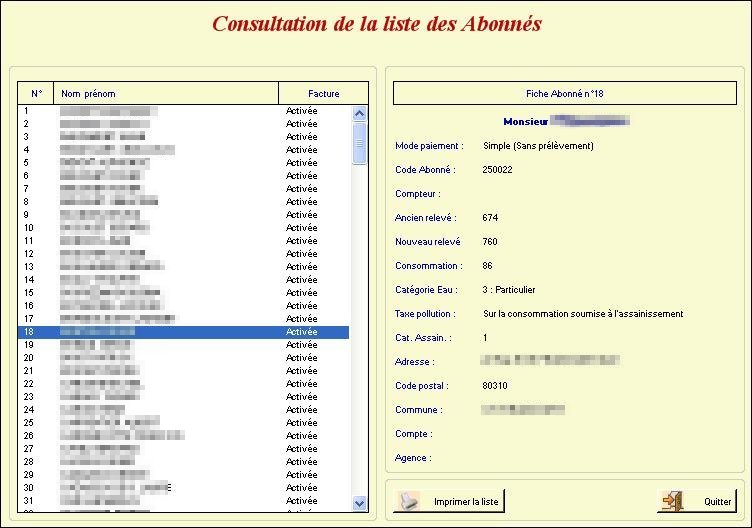This screenshot has height=528, width=752.
Task: Click the exit door icon on Quitter
Action: pyautogui.click(x=673, y=500)
